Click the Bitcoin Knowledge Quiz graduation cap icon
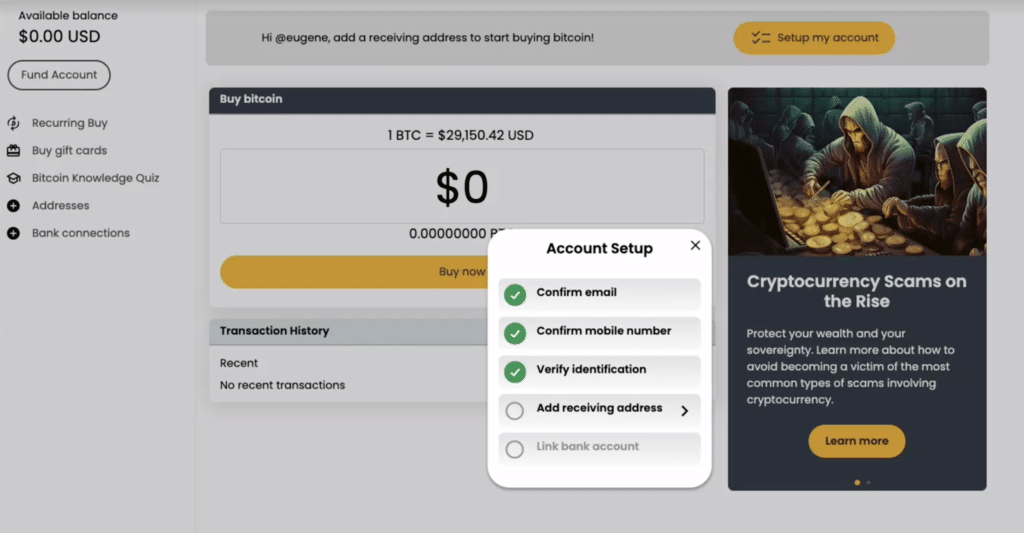 13,178
